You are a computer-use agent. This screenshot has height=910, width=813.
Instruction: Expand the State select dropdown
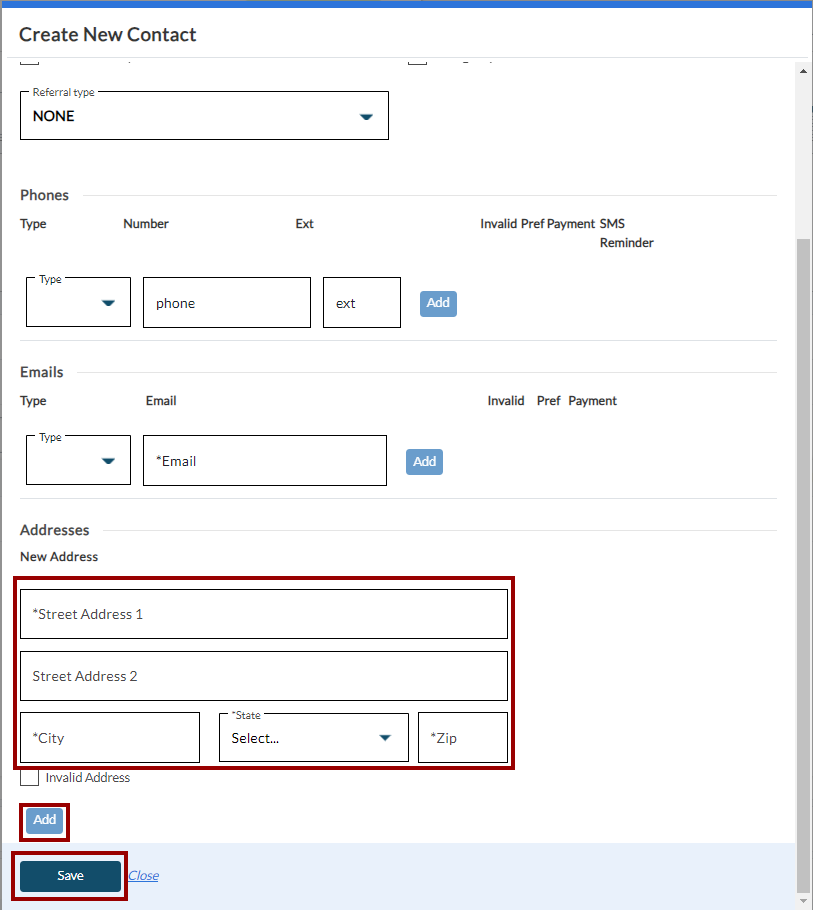(x=313, y=738)
